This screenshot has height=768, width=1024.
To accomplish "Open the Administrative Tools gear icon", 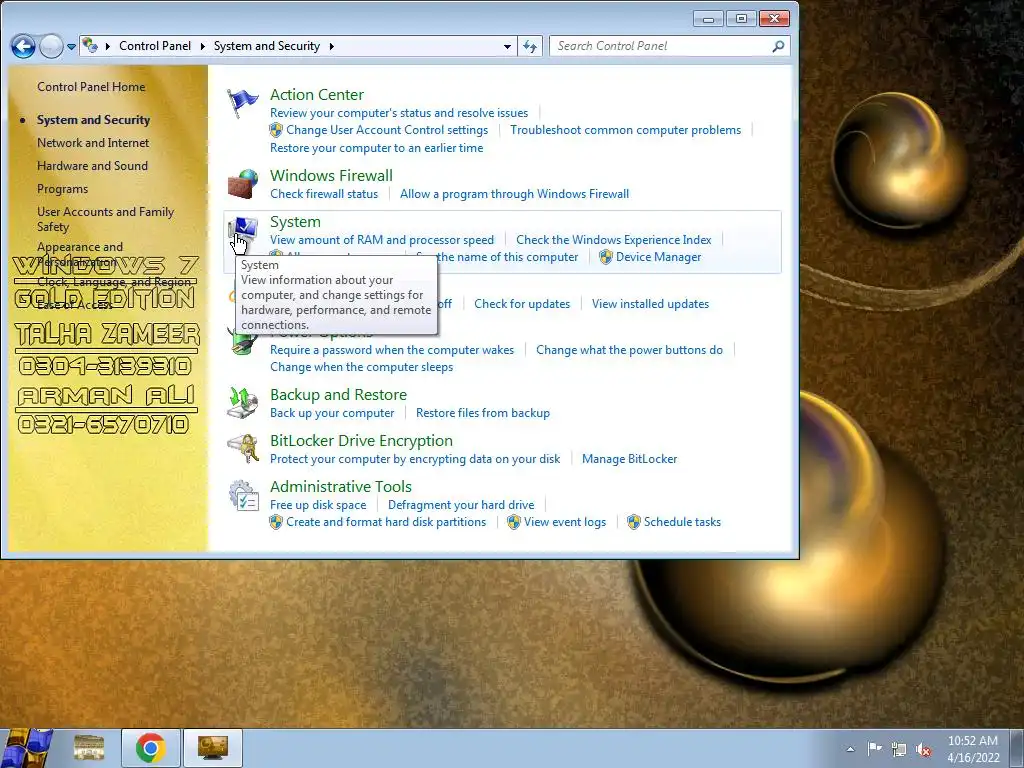I will tap(243, 496).
